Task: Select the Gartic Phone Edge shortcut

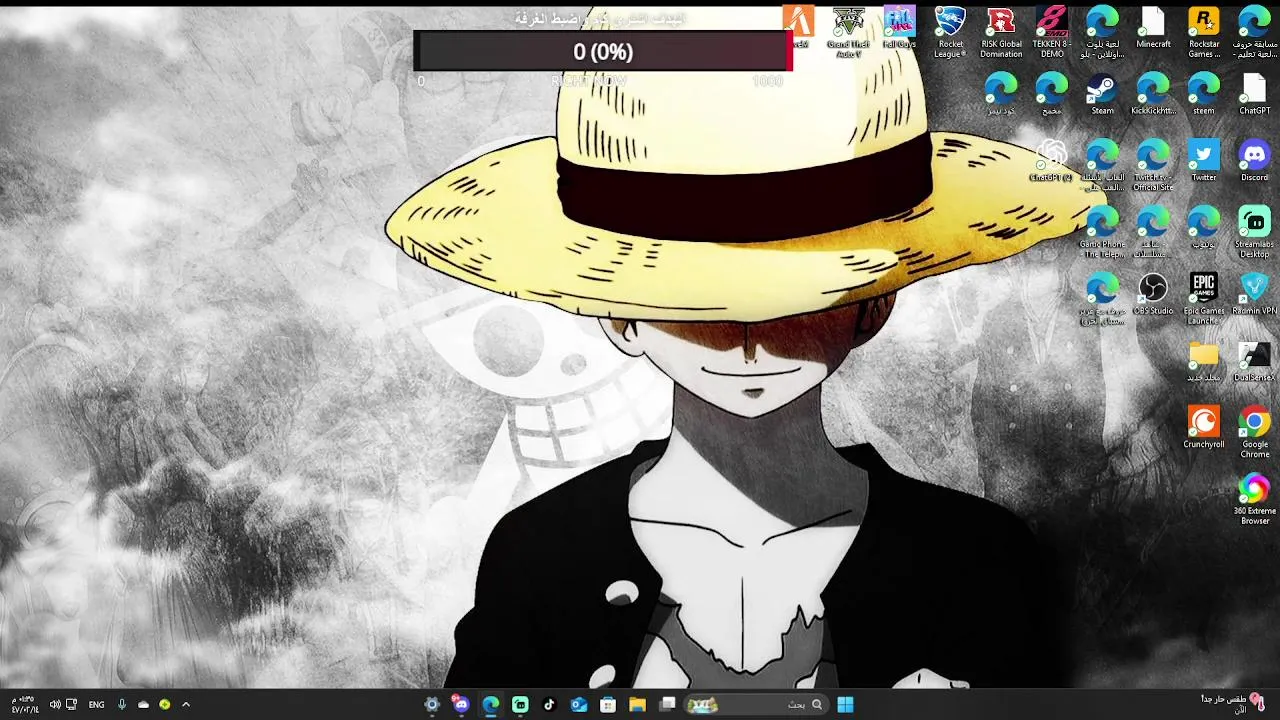Action: (x=1102, y=232)
